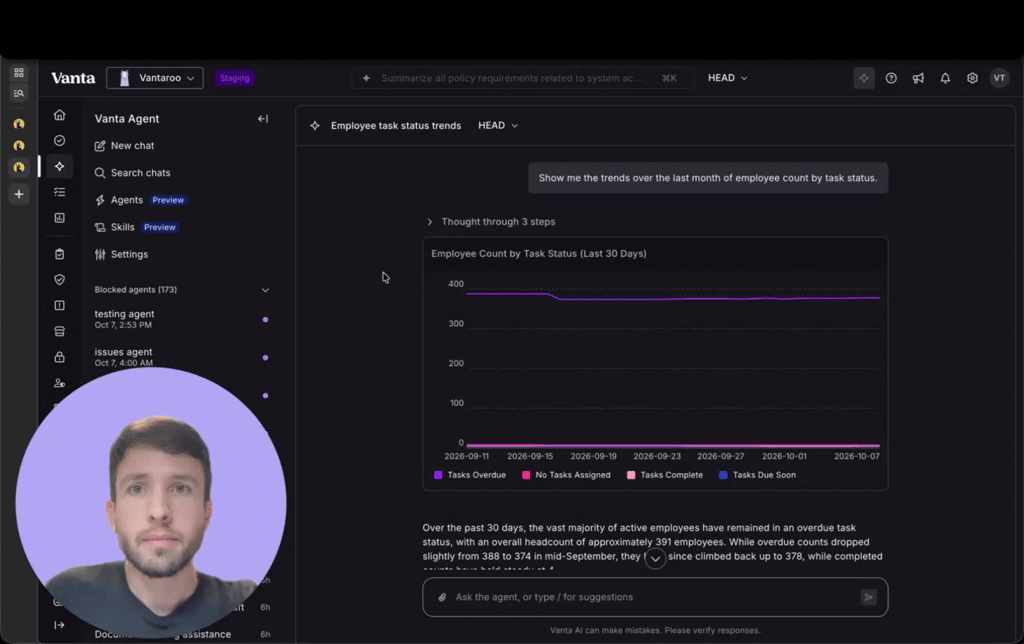Click the paperclip attach icon

point(442,597)
